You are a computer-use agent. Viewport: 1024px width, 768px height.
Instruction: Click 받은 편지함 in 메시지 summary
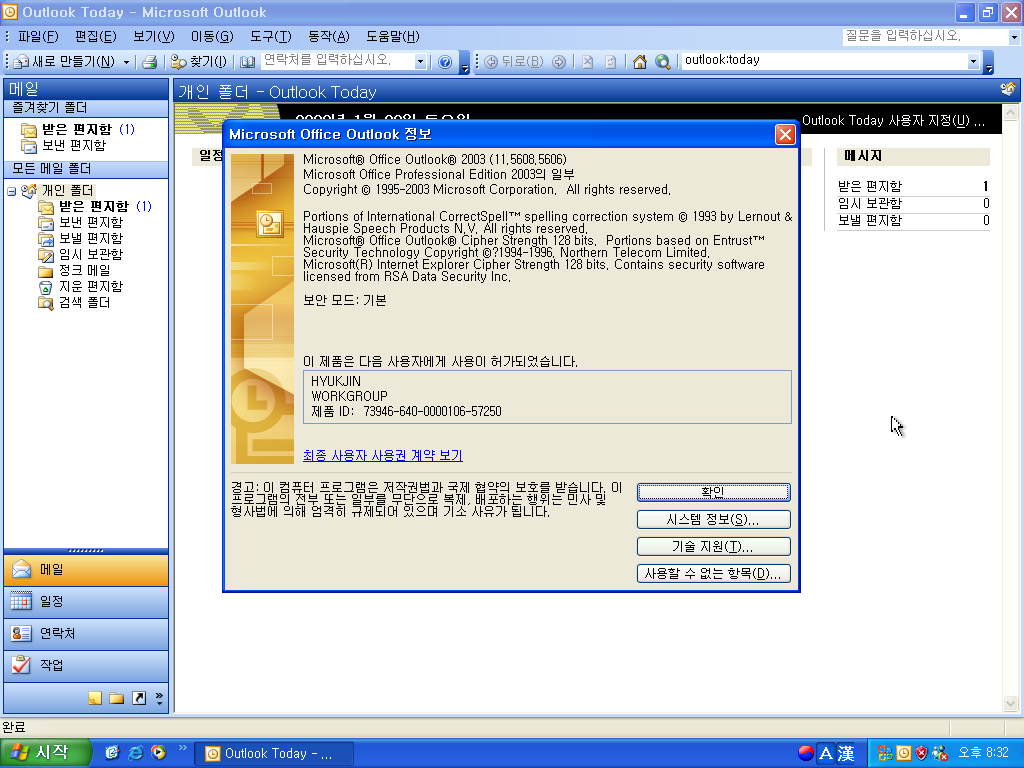pos(870,187)
